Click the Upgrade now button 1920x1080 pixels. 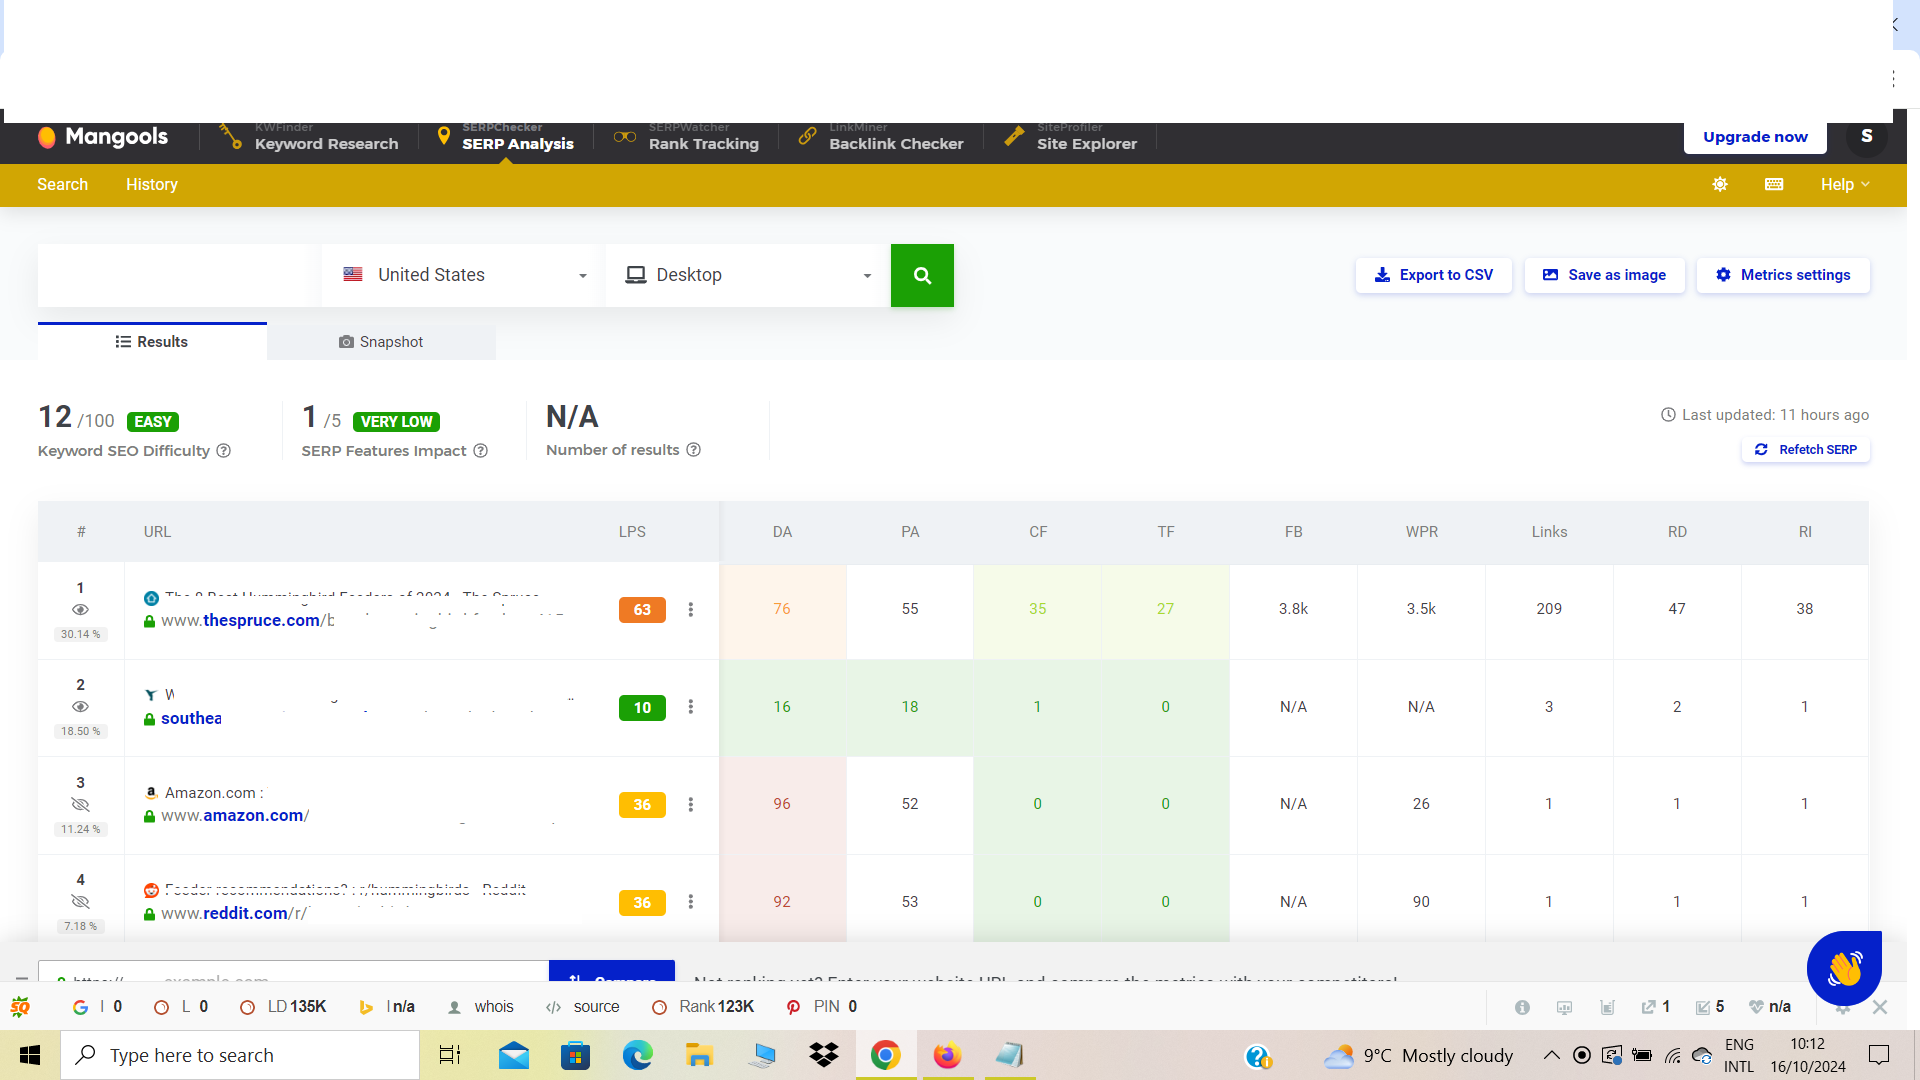[1755, 137]
